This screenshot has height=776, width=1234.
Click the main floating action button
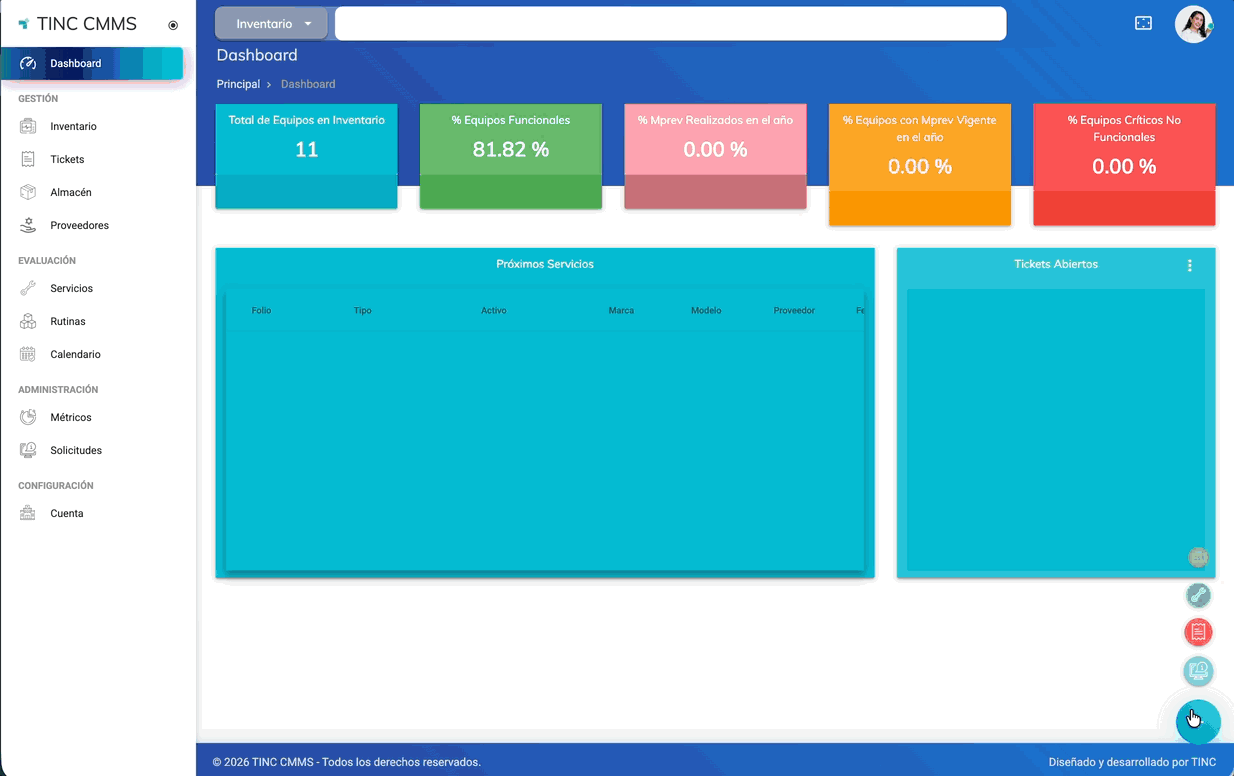coord(1197,721)
